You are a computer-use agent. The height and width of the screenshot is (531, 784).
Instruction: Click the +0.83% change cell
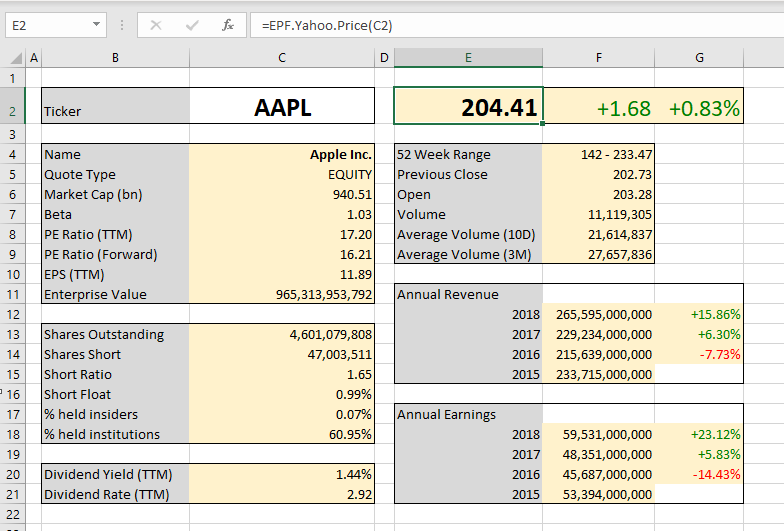(699, 106)
